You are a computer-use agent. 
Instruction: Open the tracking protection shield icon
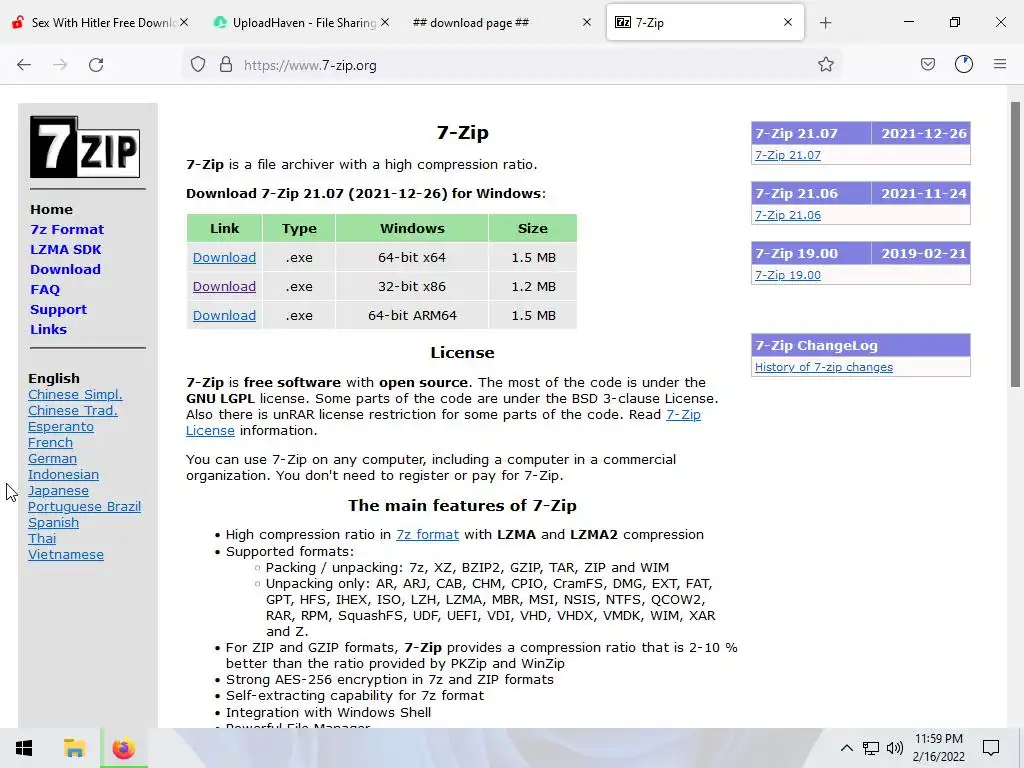[x=198, y=65]
